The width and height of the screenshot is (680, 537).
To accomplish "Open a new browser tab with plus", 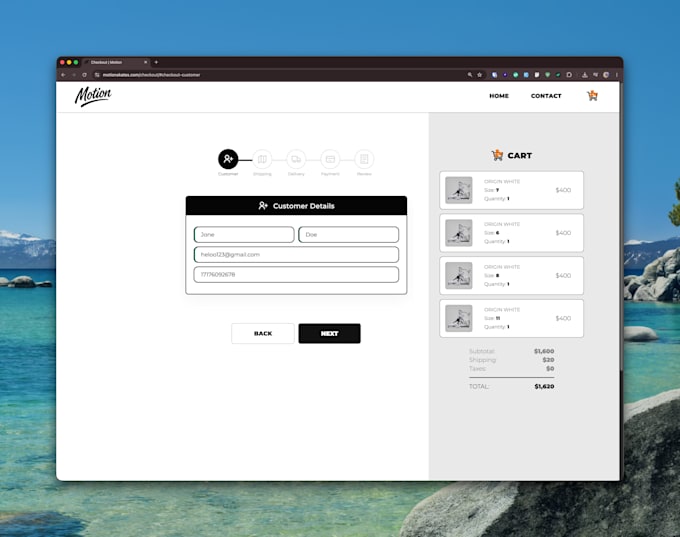I will pos(156,62).
